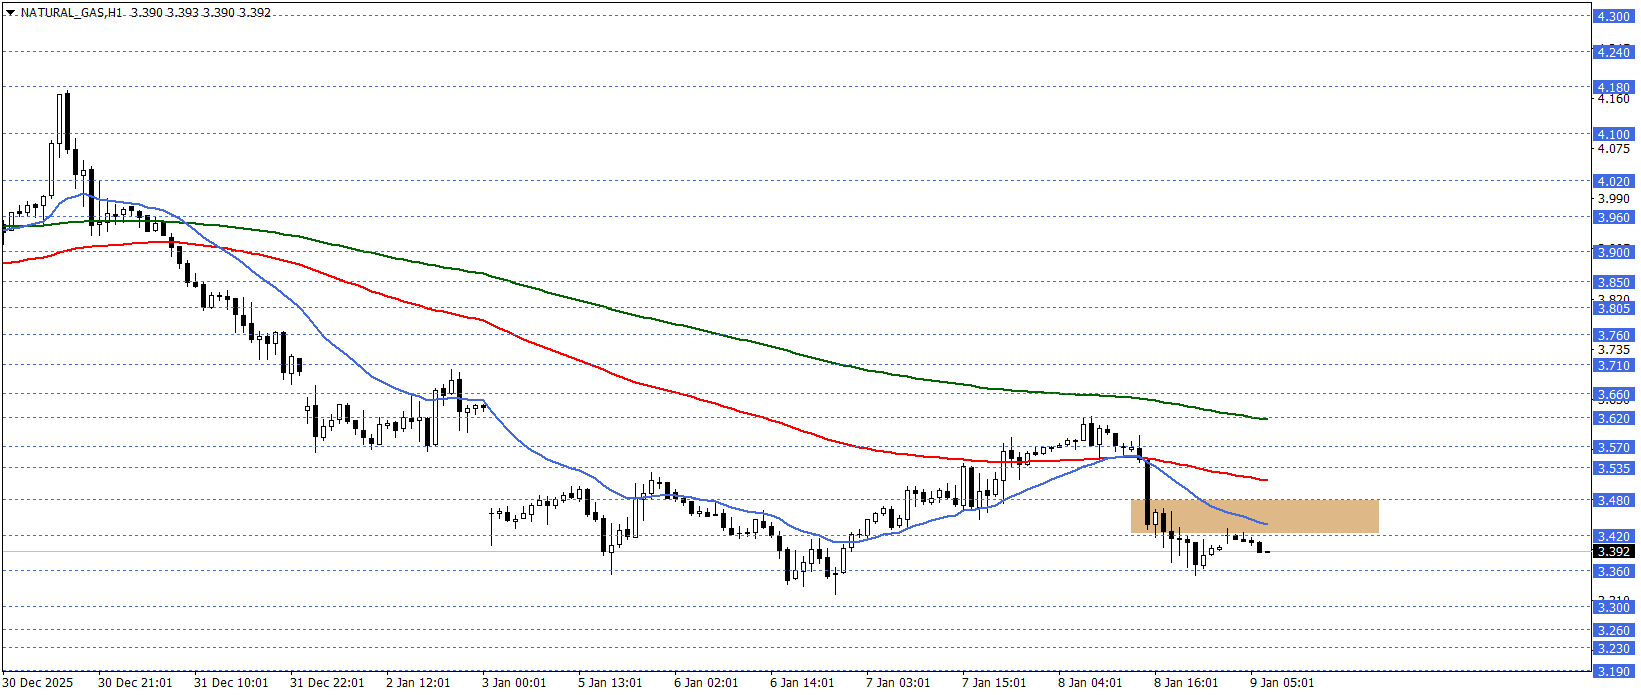Screen dimensions: 1641x695
Task: Click the 3.480 price level label
Action: (x=1612, y=501)
